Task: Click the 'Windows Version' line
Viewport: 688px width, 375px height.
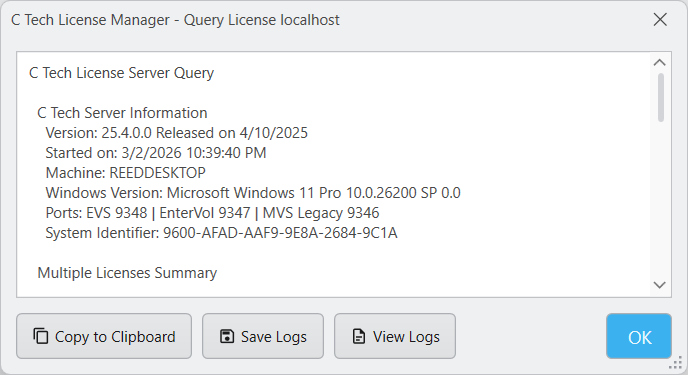Action: (253, 193)
